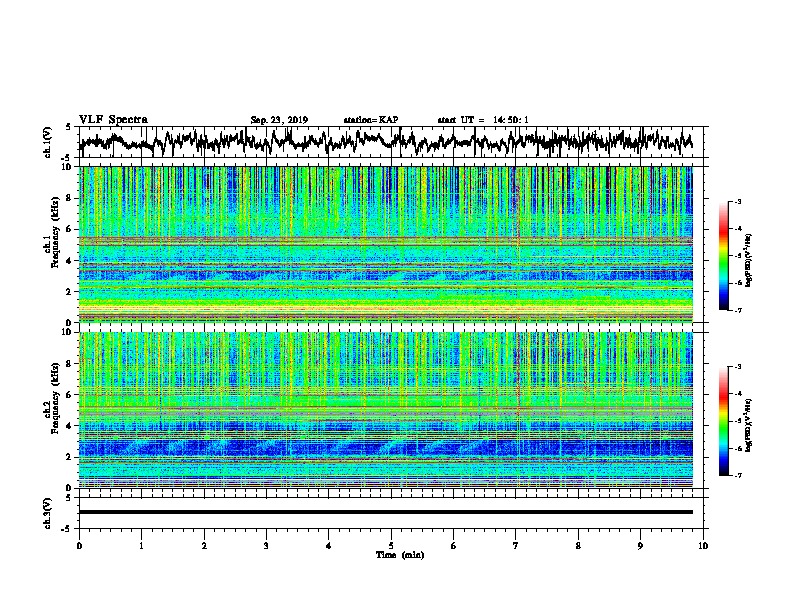Click the ch.2 spectrogram panel
The image size is (792, 612).
pos(385,410)
